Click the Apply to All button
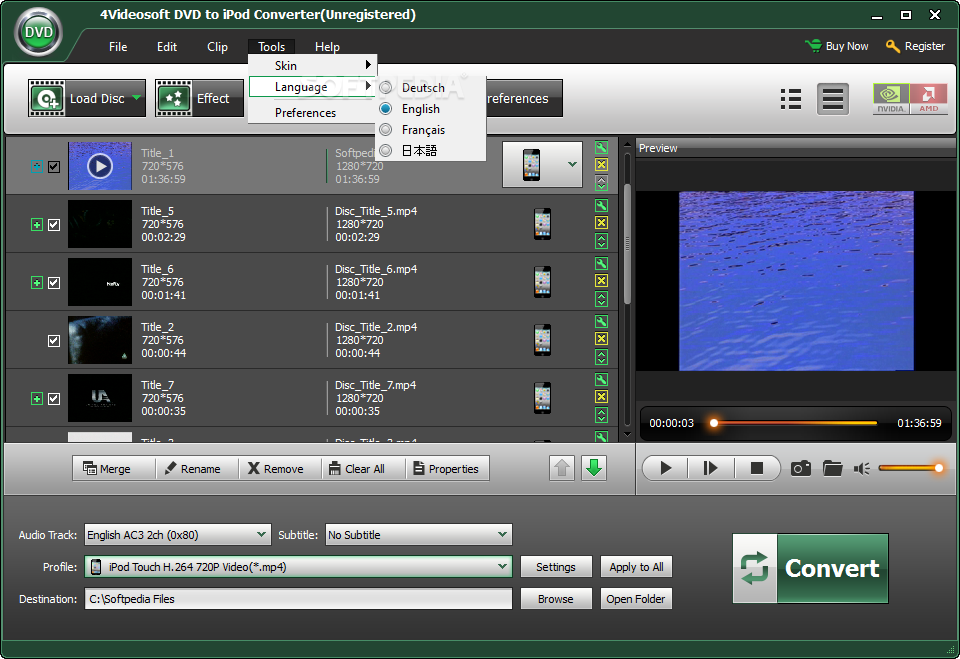 636,567
